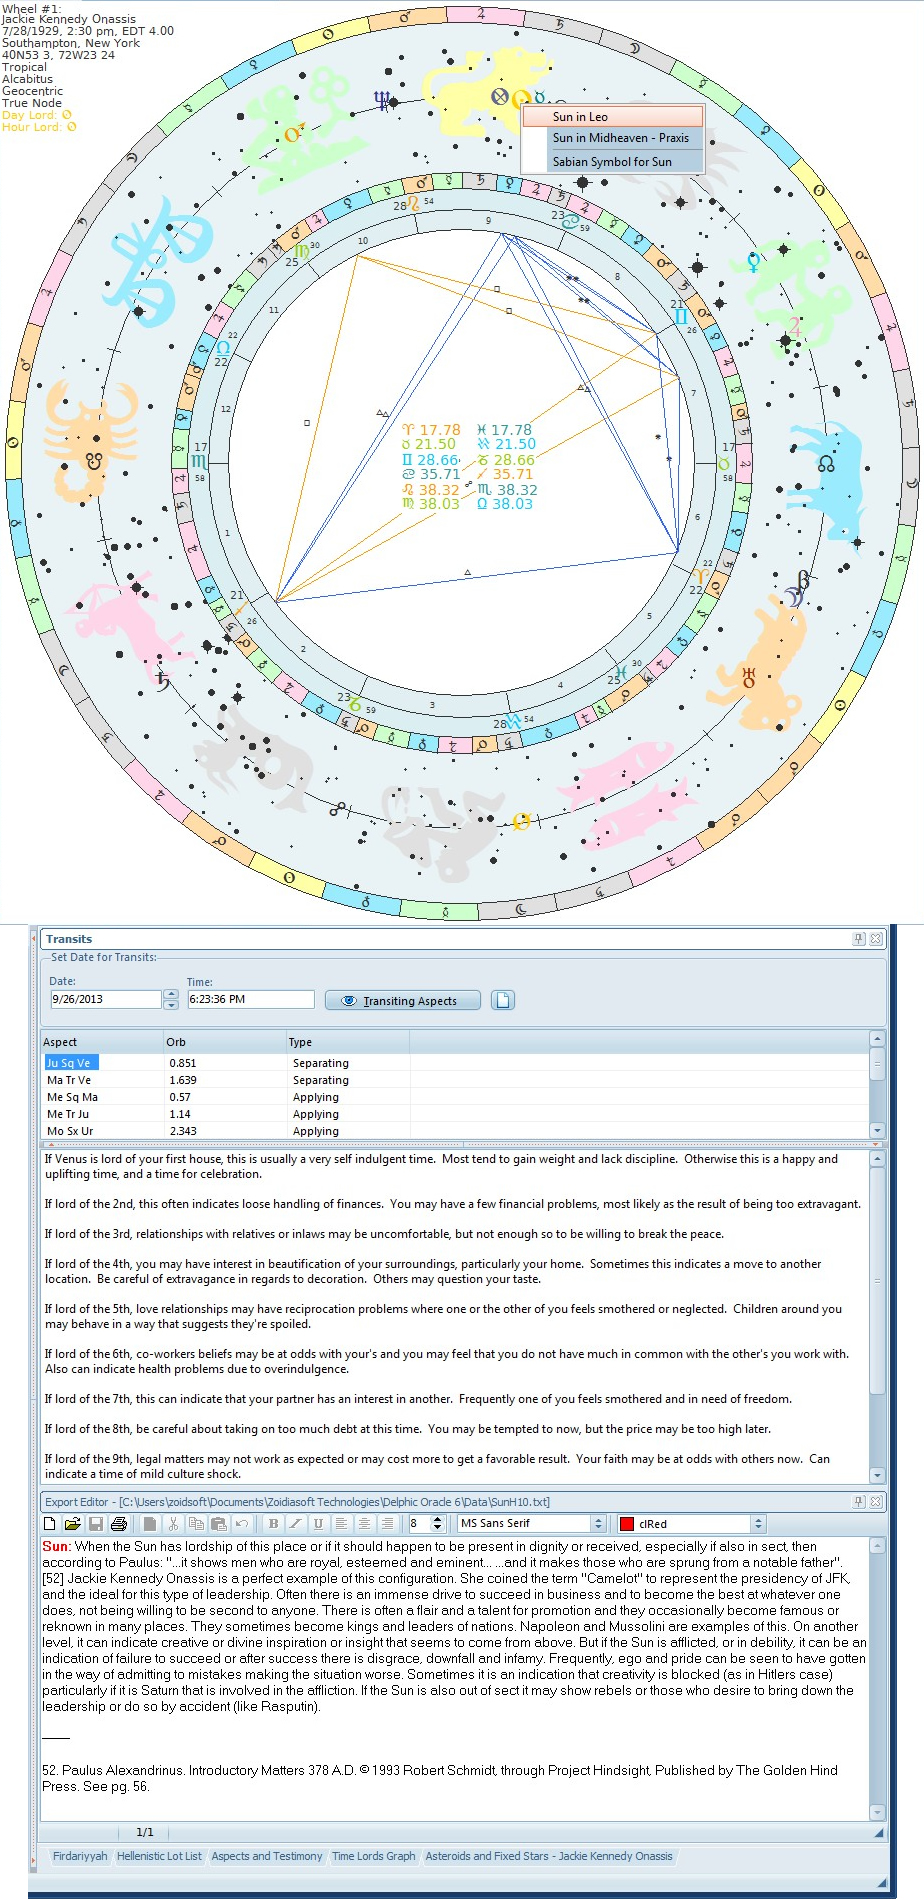This screenshot has width=924, height=1900.
Task: Choose 'Sun in Leo' from context menu
Action: pyautogui.click(x=613, y=117)
